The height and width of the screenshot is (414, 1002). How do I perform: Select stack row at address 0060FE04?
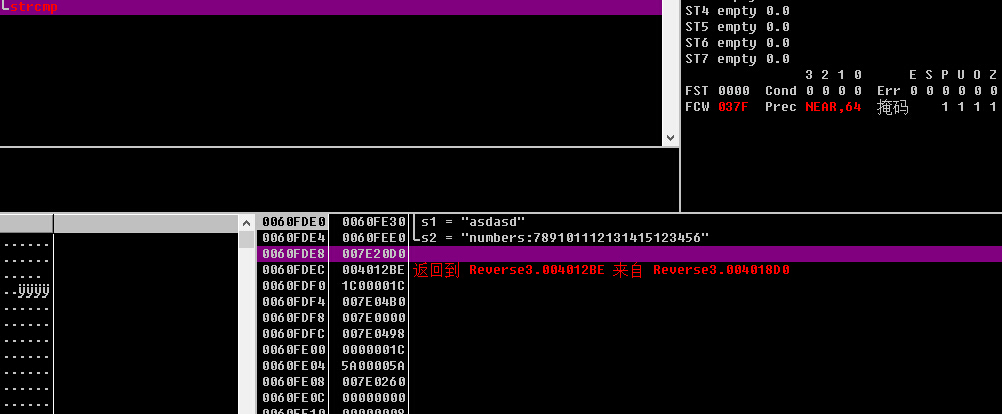click(294, 366)
